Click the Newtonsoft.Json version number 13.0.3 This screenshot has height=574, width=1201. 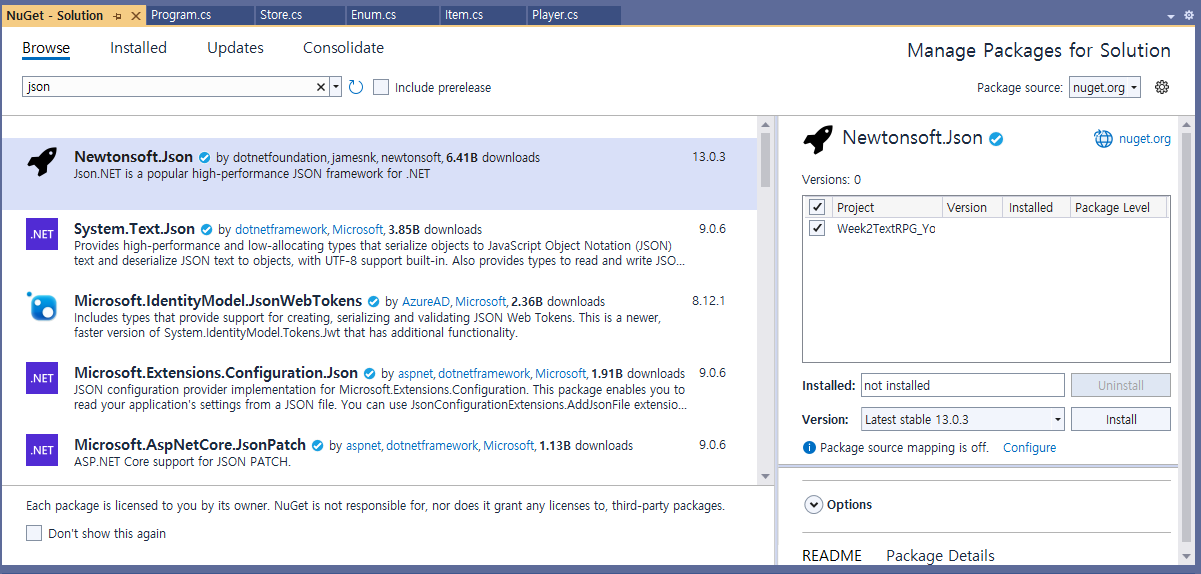point(708,157)
